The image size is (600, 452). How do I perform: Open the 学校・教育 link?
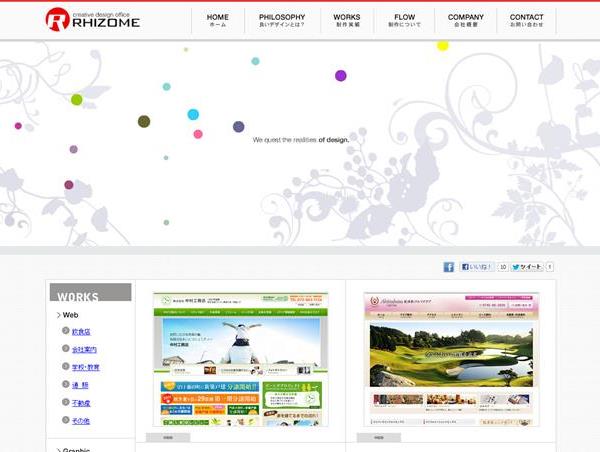coord(86,367)
